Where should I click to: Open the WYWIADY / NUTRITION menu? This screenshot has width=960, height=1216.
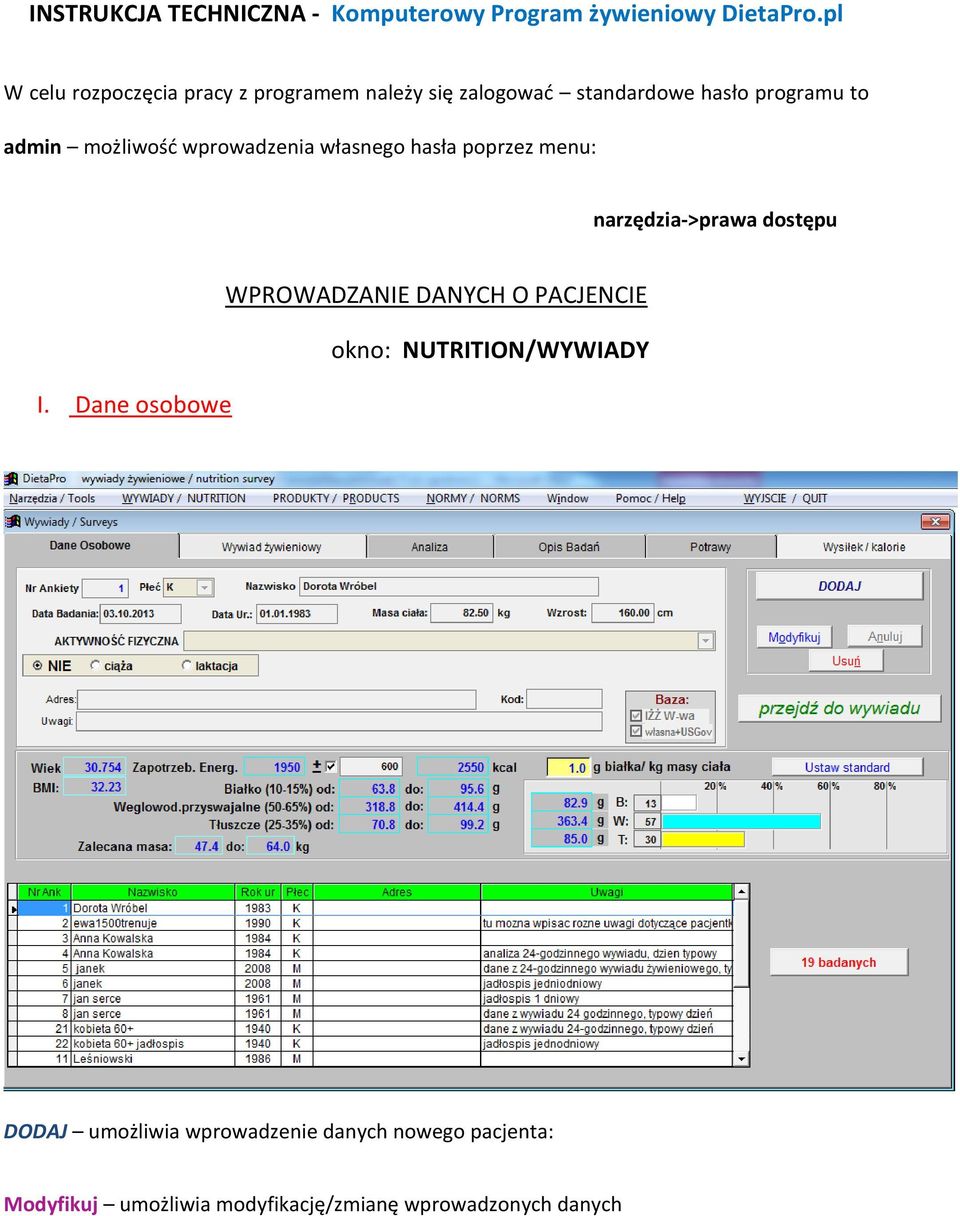tap(184, 498)
